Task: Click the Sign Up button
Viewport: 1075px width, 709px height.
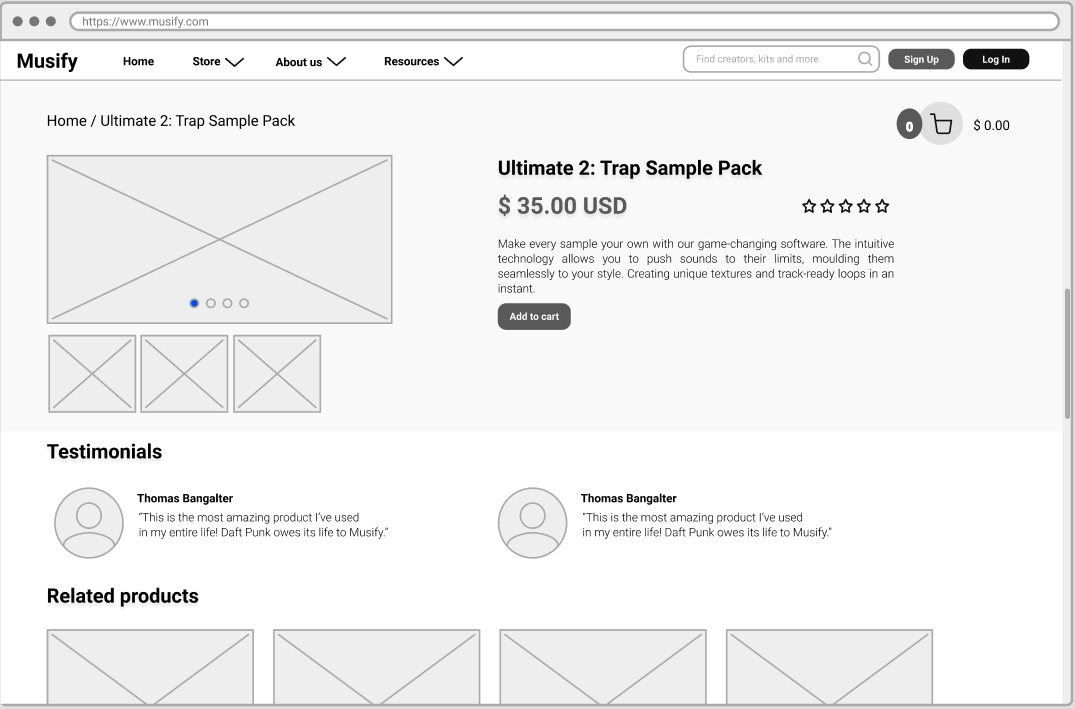Action: (x=921, y=59)
